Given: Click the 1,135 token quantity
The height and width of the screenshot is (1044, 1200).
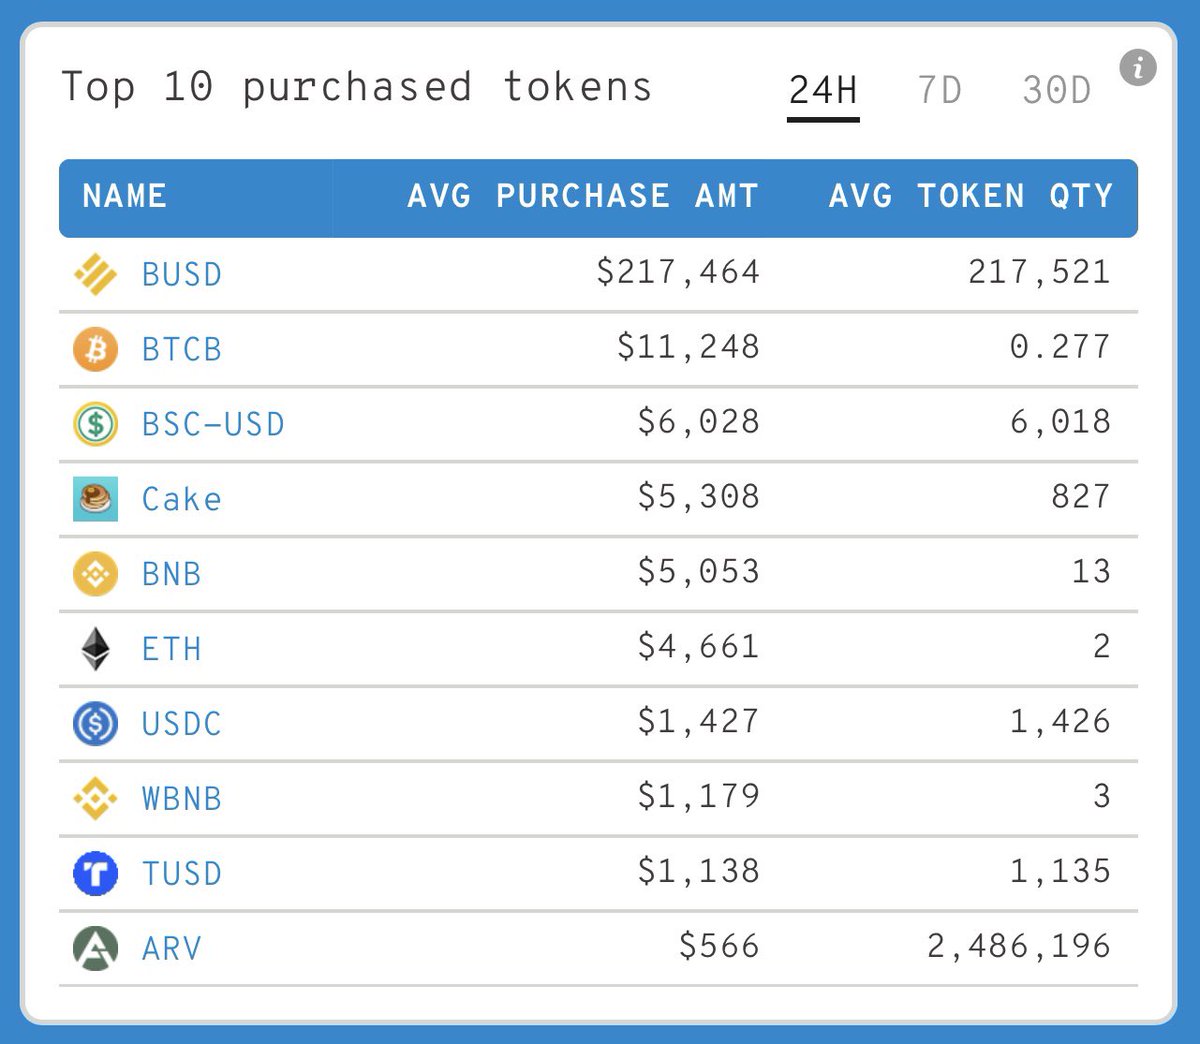Looking at the screenshot, I should 1060,872.
